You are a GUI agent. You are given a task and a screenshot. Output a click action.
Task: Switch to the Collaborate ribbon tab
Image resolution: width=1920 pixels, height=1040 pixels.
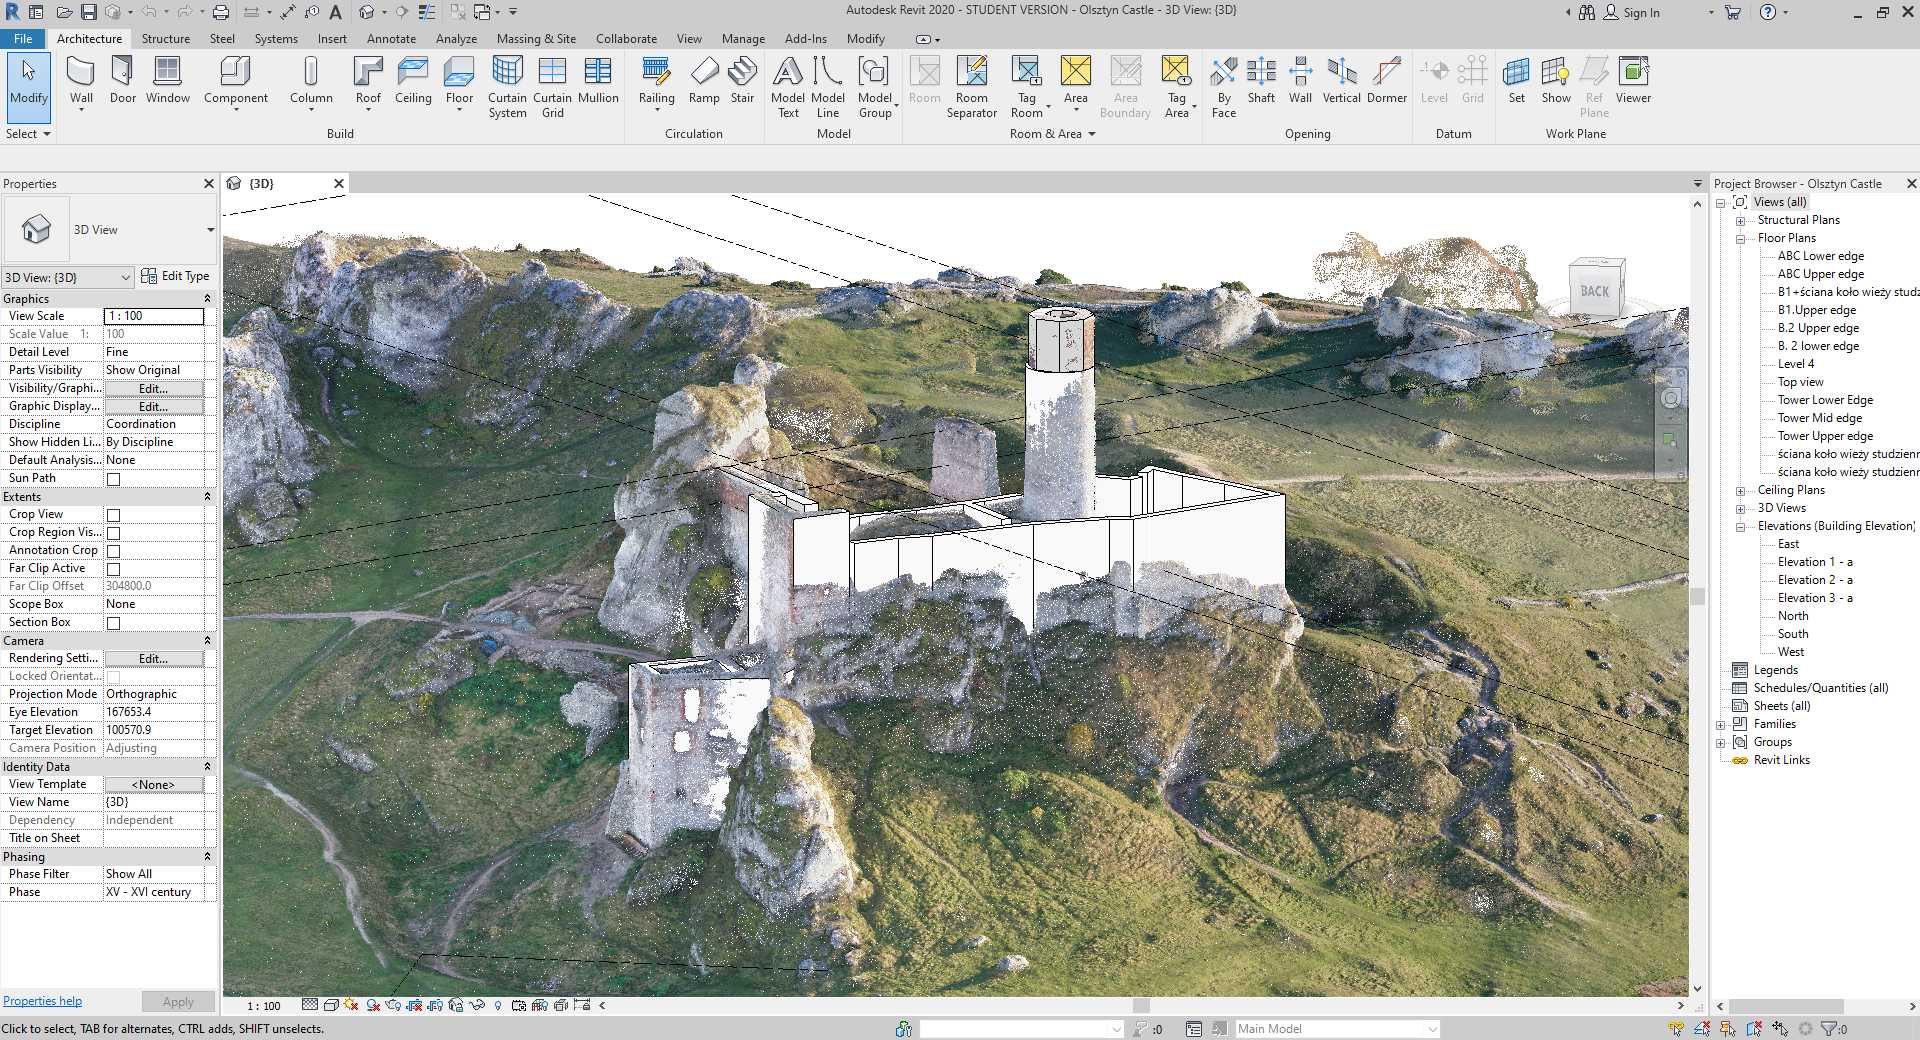[626, 39]
